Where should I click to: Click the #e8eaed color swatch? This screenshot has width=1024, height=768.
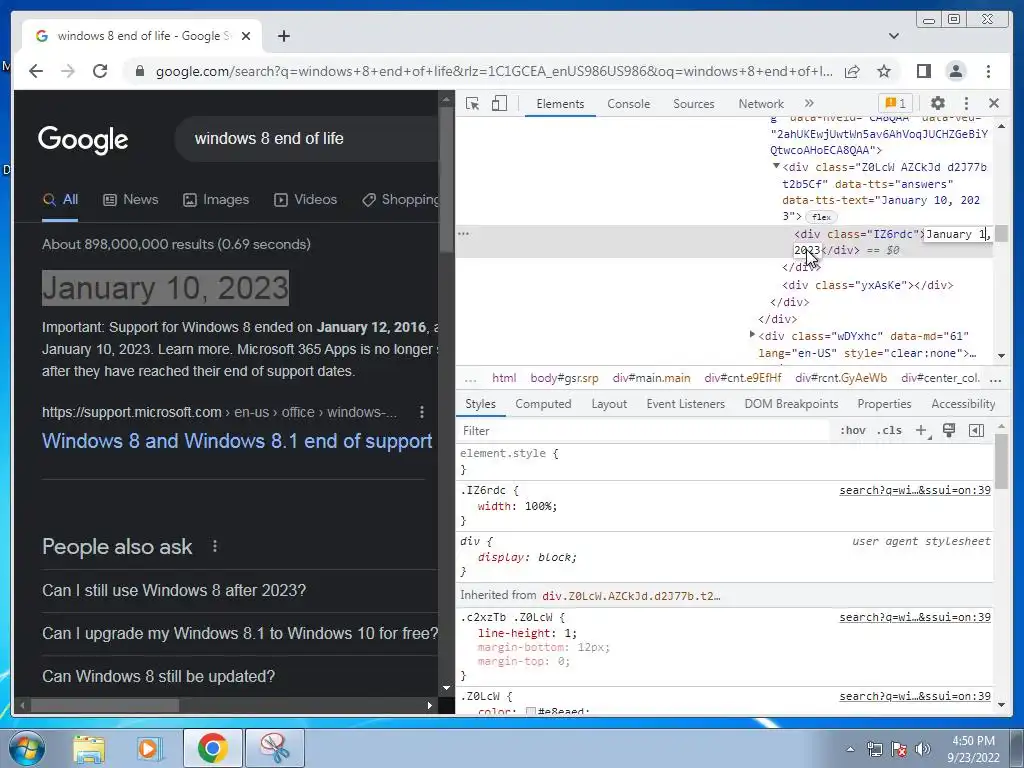coord(531,711)
